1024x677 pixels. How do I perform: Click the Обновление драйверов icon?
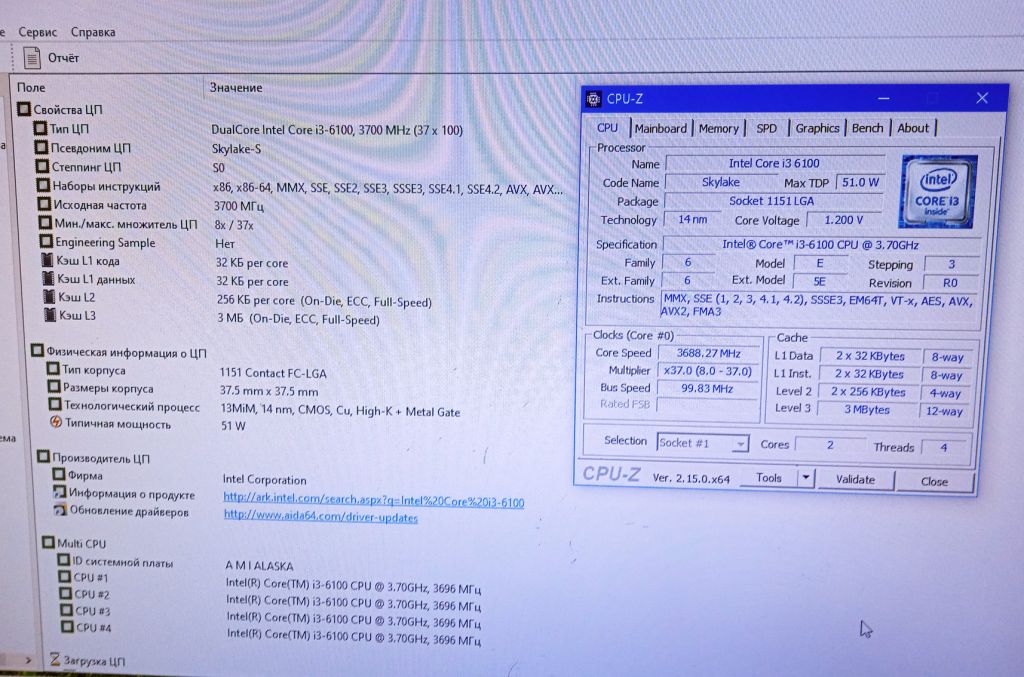click(60, 510)
